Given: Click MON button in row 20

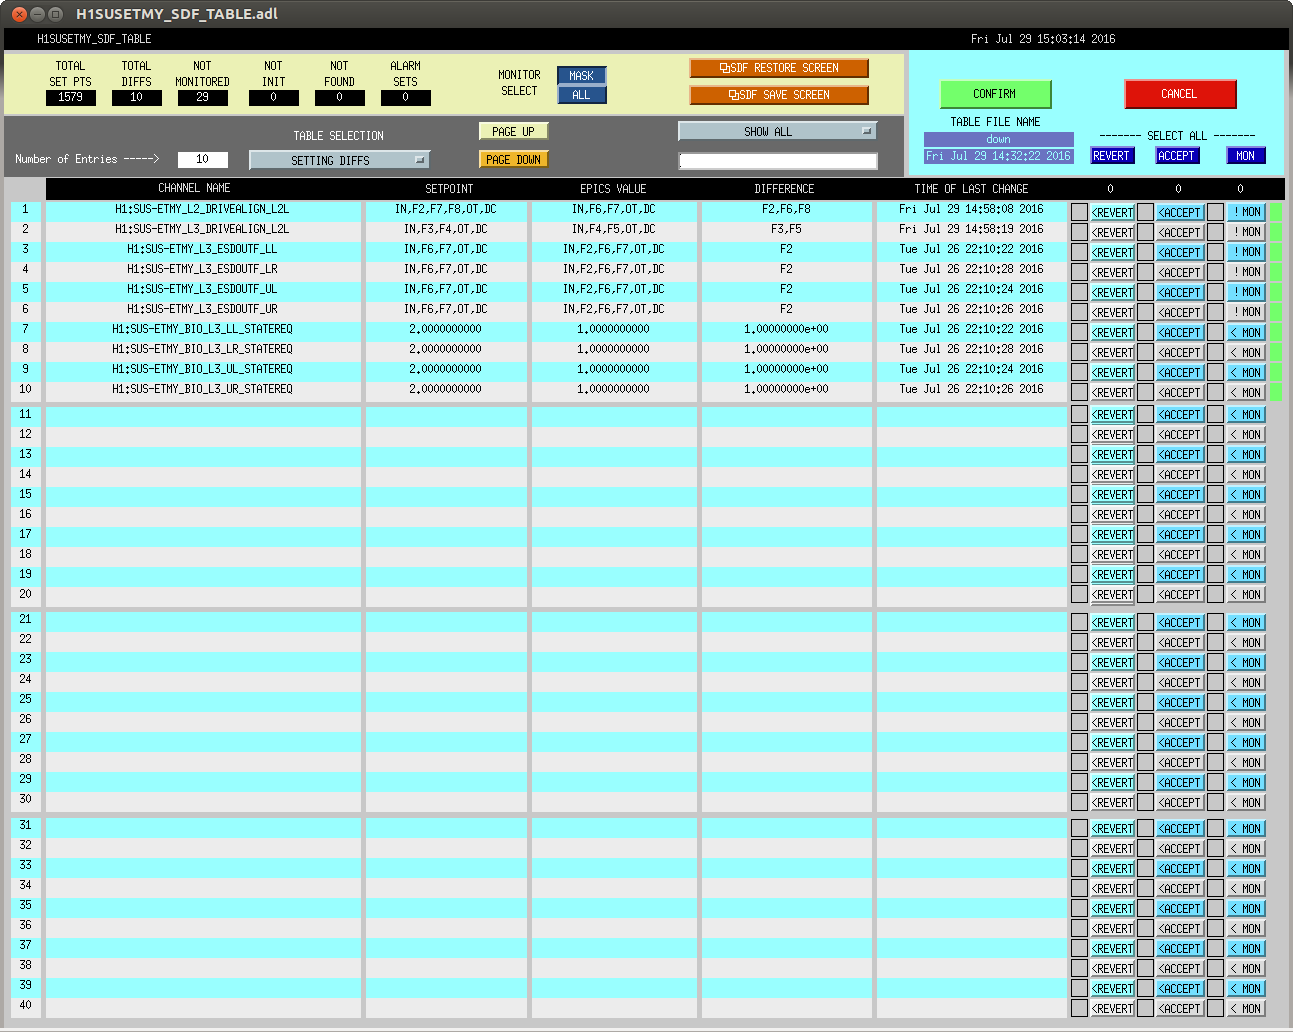Looking at the screenshot, I should (1246, 594).
